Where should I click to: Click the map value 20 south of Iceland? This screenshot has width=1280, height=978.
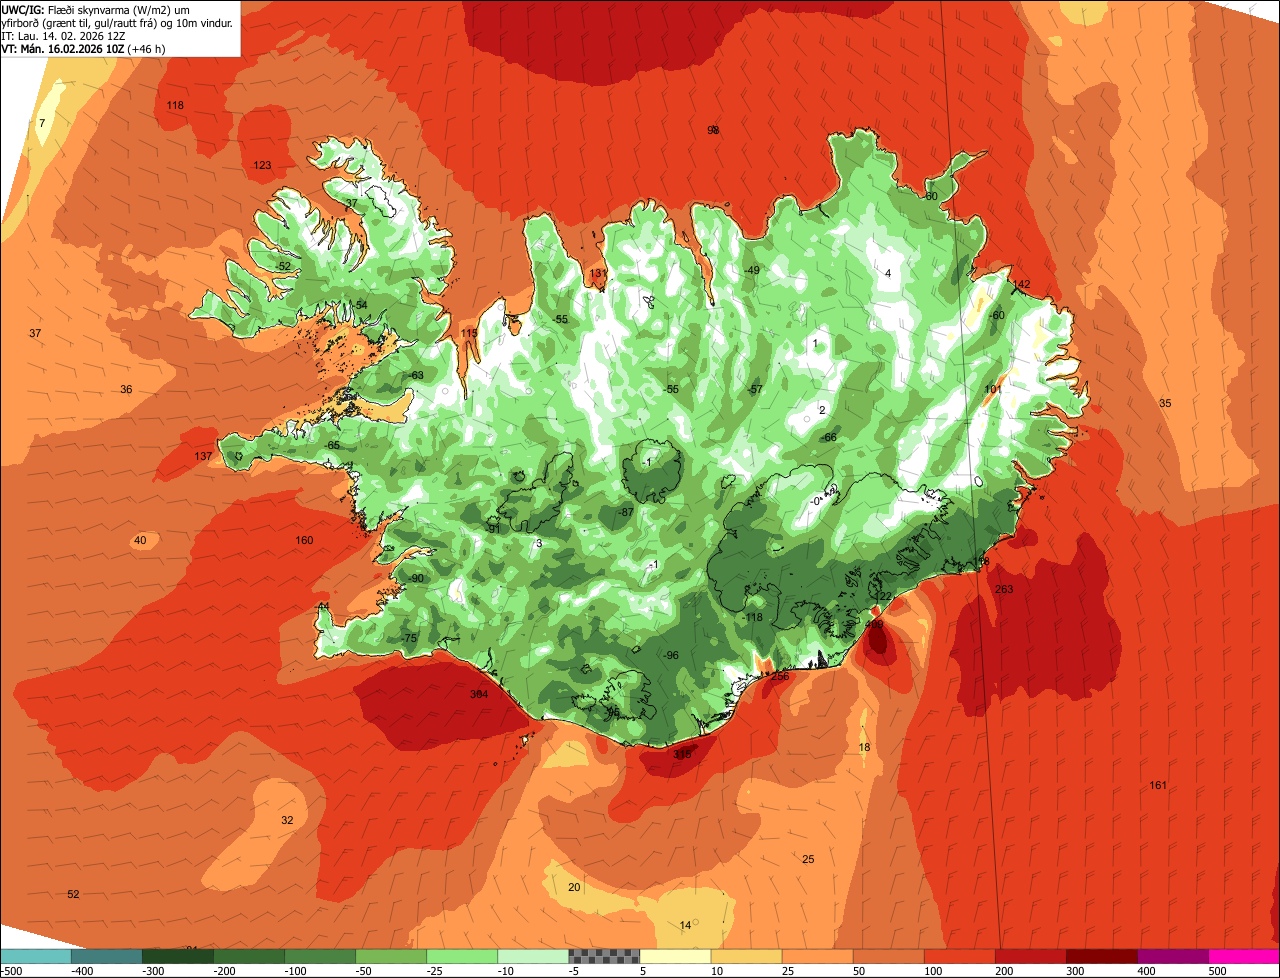[574, 888]
